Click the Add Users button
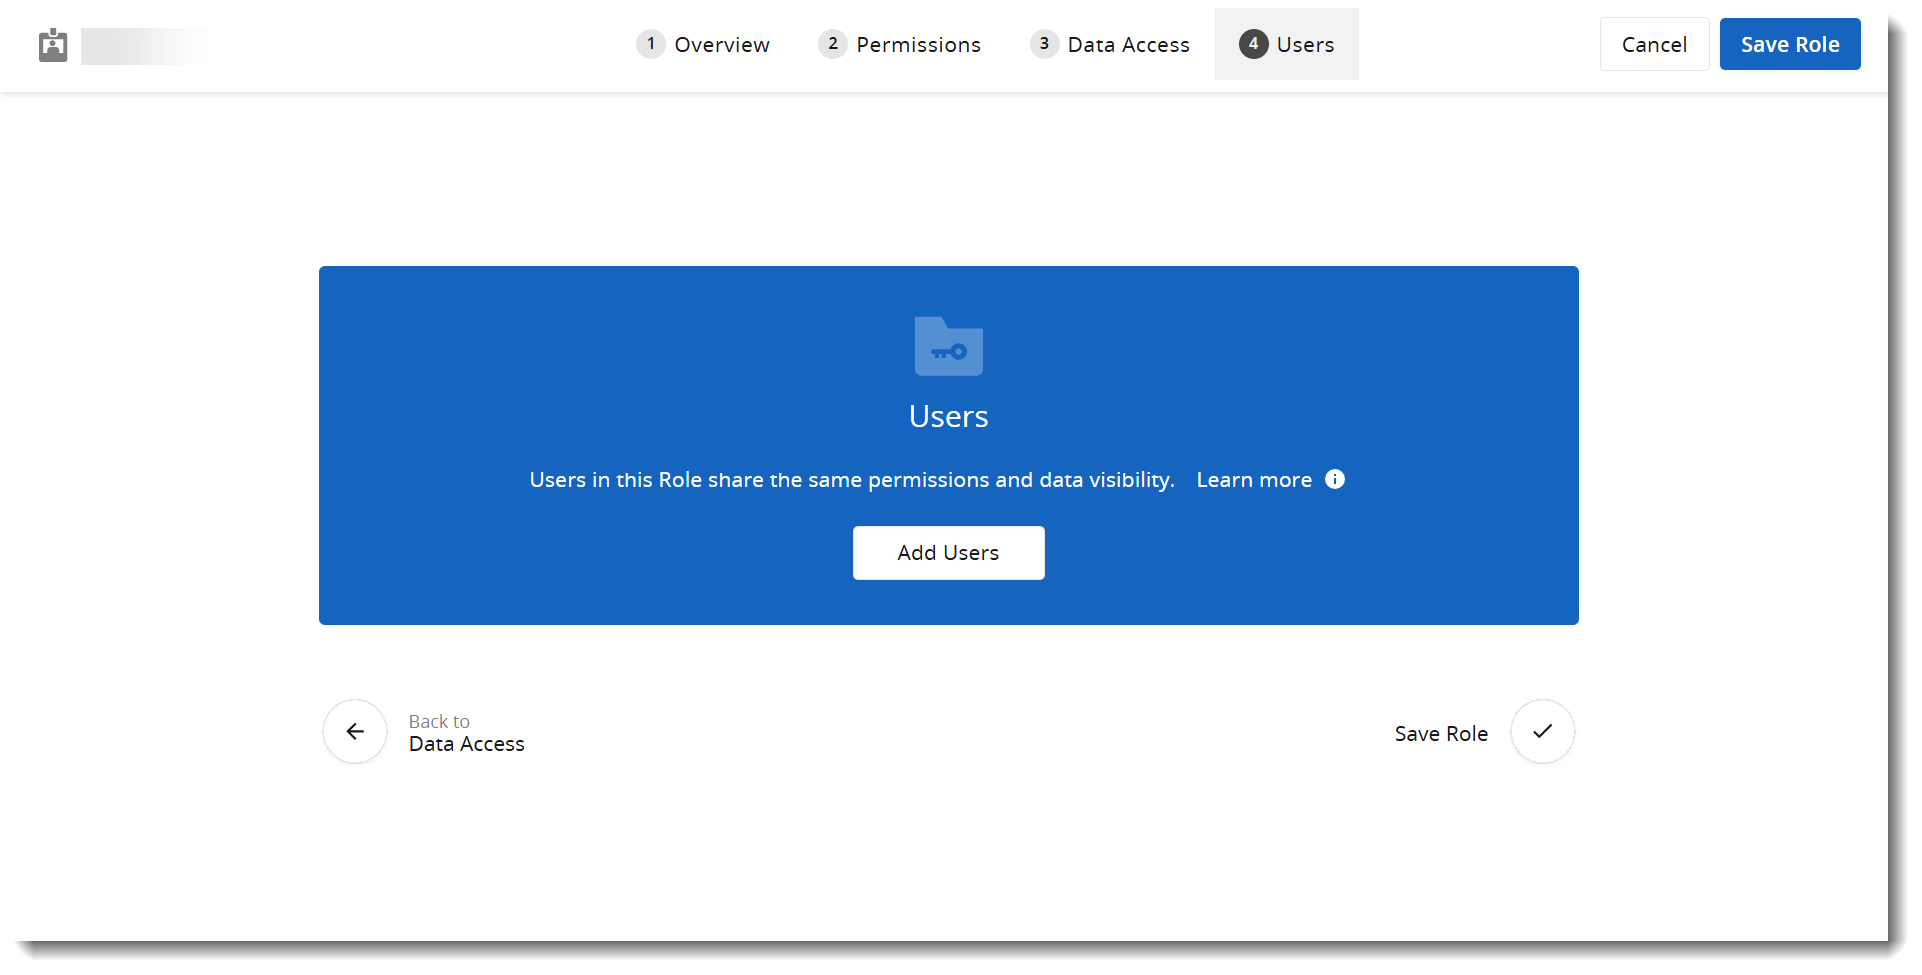Image resolution: width=1922 pixels, height=975 pixels. (x=948, y=553)
